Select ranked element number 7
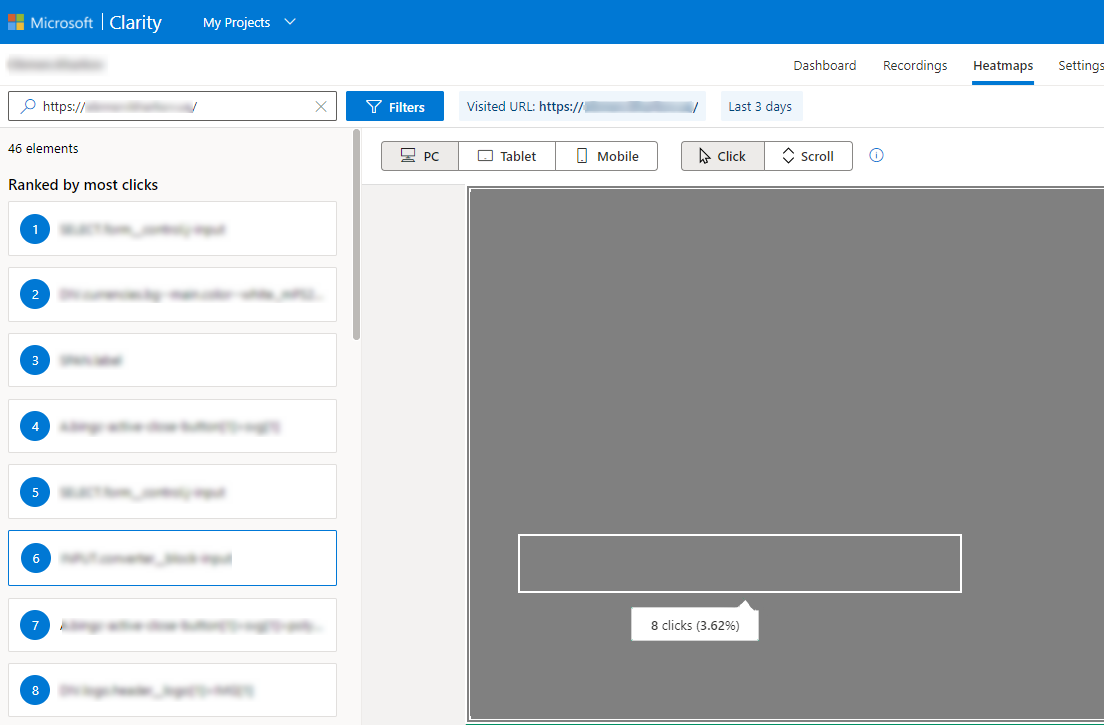Screen dimensions: 1104x725 (172, 625)
